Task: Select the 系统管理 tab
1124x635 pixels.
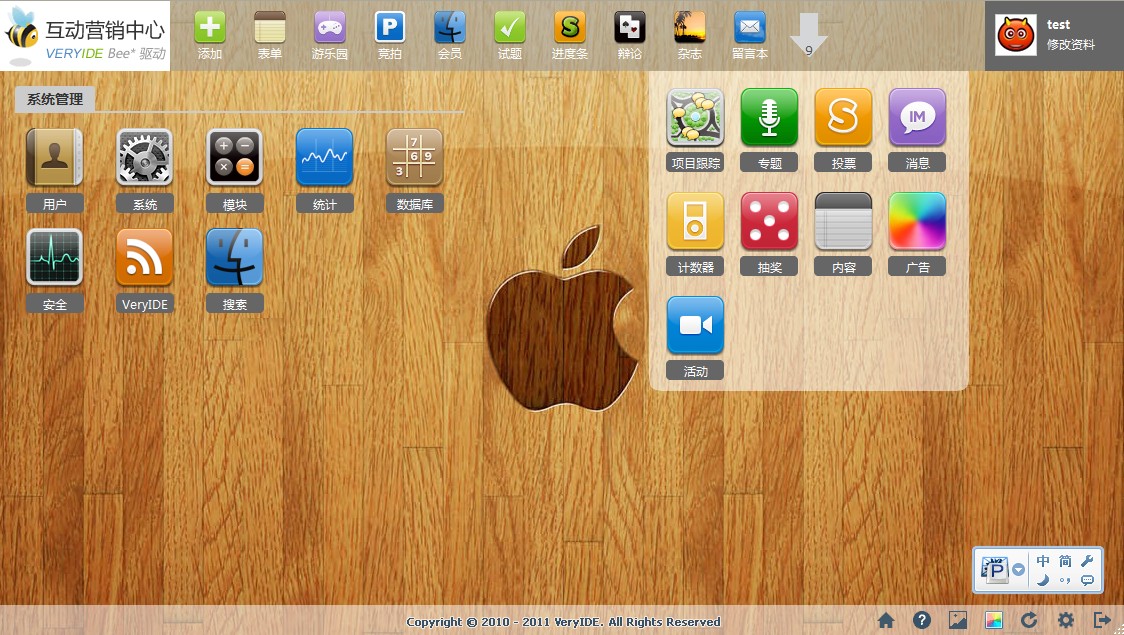Action: coord(55,99)
